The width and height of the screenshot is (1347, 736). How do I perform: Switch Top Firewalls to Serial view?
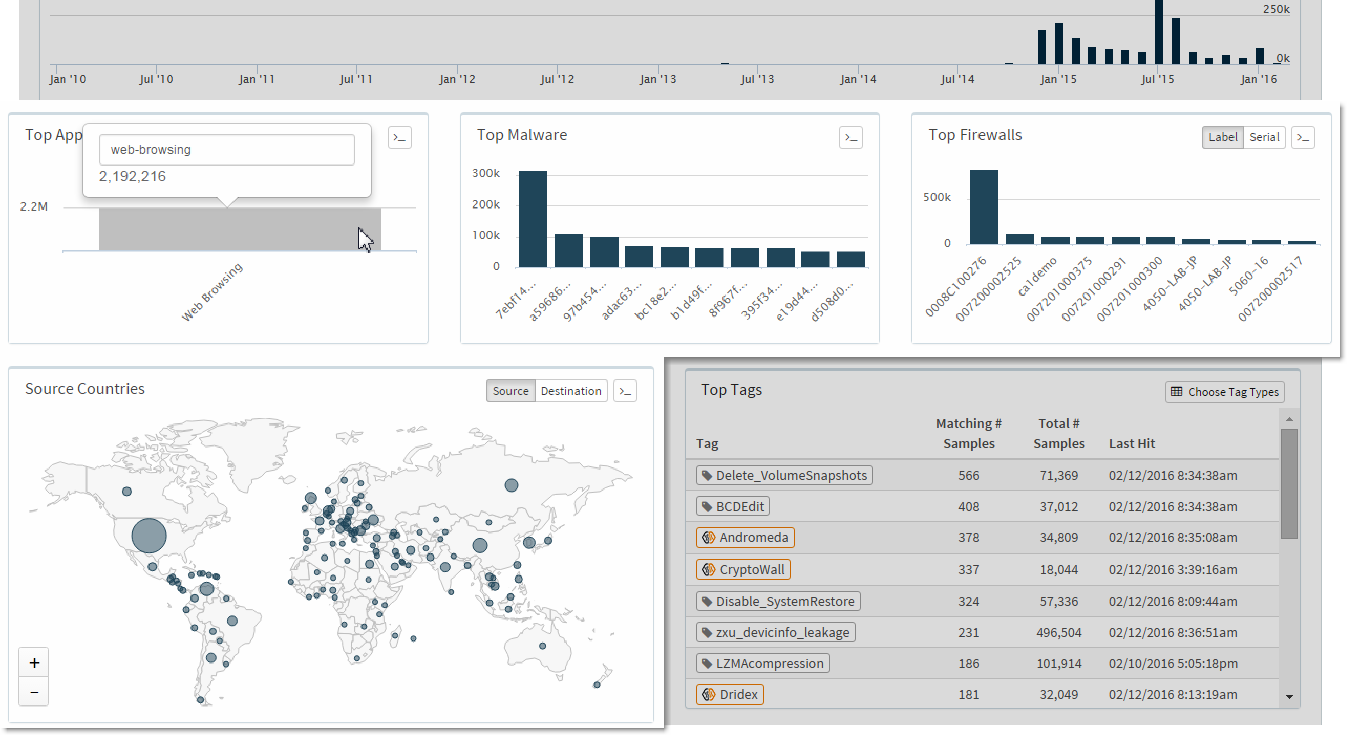(1264, 138)
